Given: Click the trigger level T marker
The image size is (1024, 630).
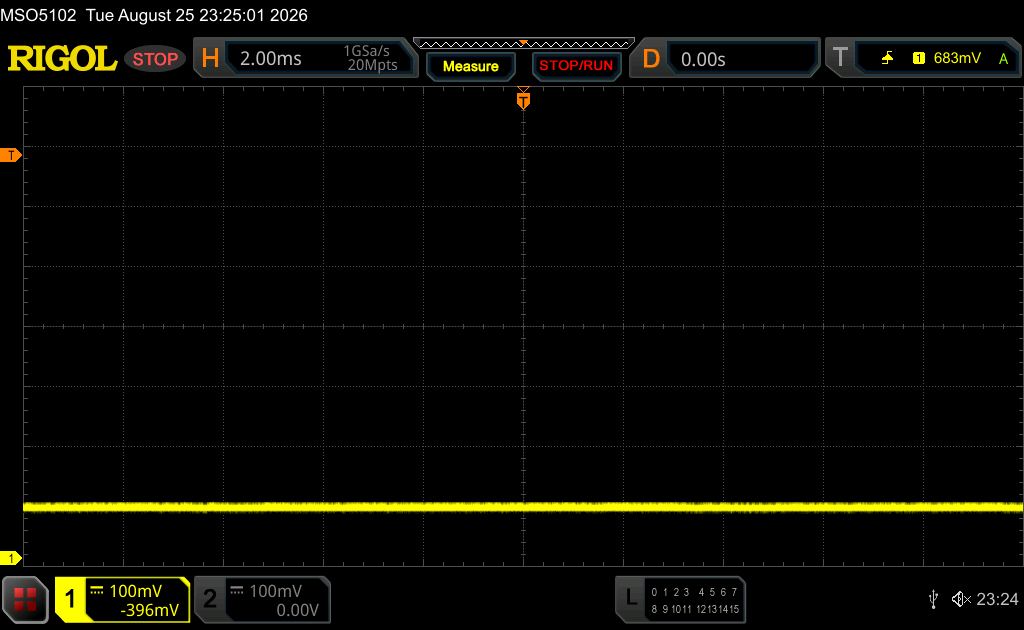Looking at the screenshot, I should pyautogui.click(x=11, y=155).
